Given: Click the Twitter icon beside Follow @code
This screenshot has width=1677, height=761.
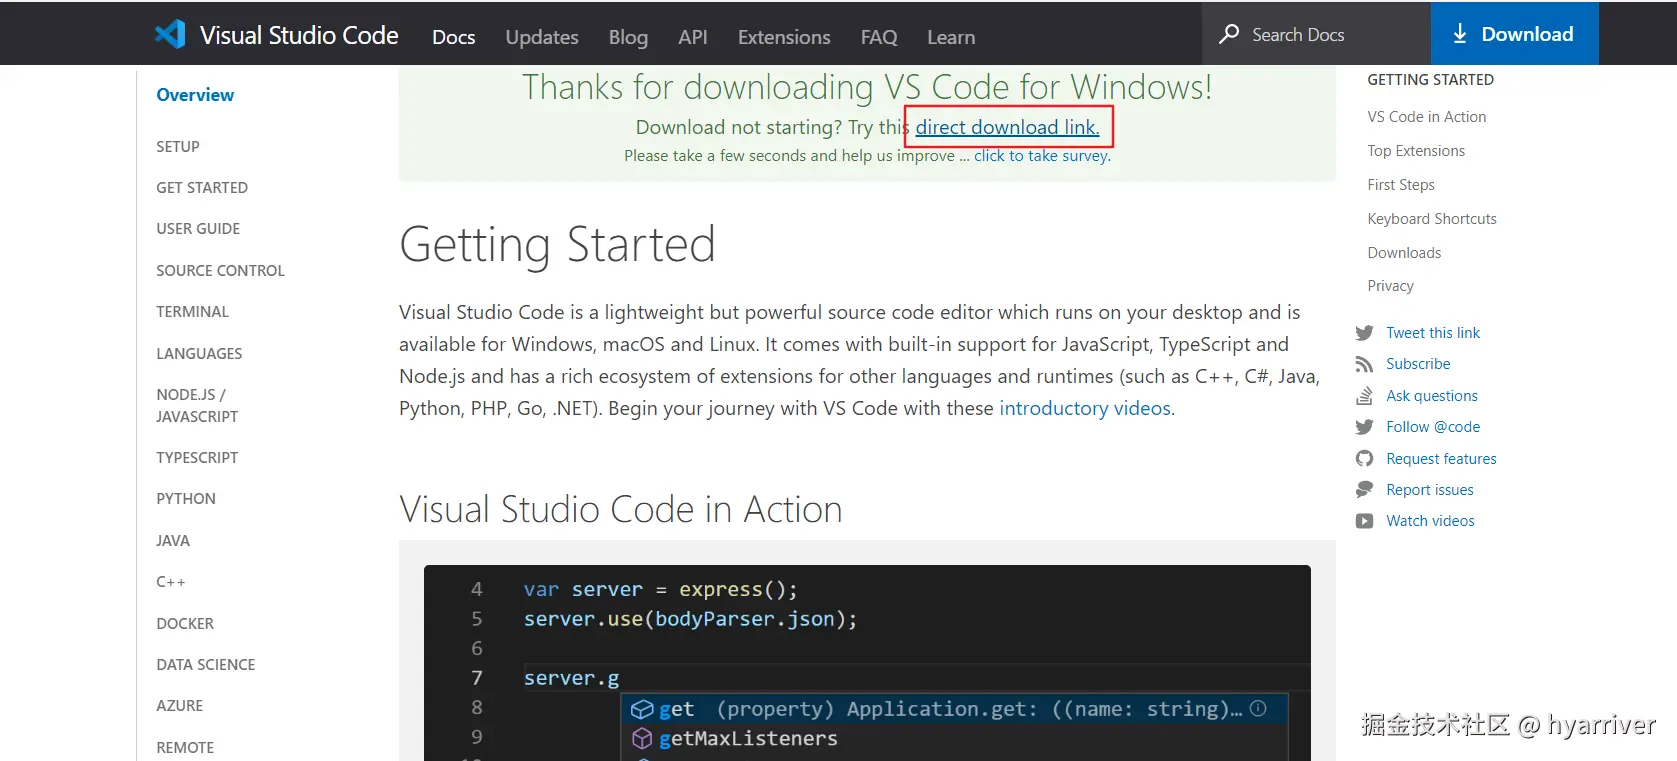Looking at the screenshot, I should click(1364, 427).
